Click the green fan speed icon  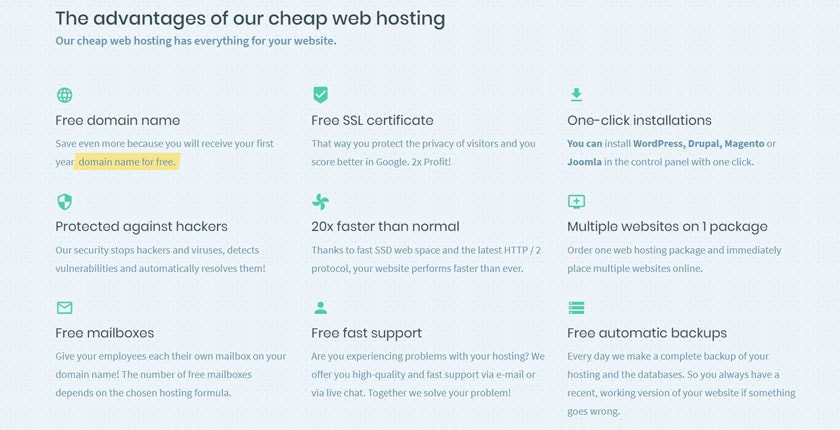click(x=320, y=201)
